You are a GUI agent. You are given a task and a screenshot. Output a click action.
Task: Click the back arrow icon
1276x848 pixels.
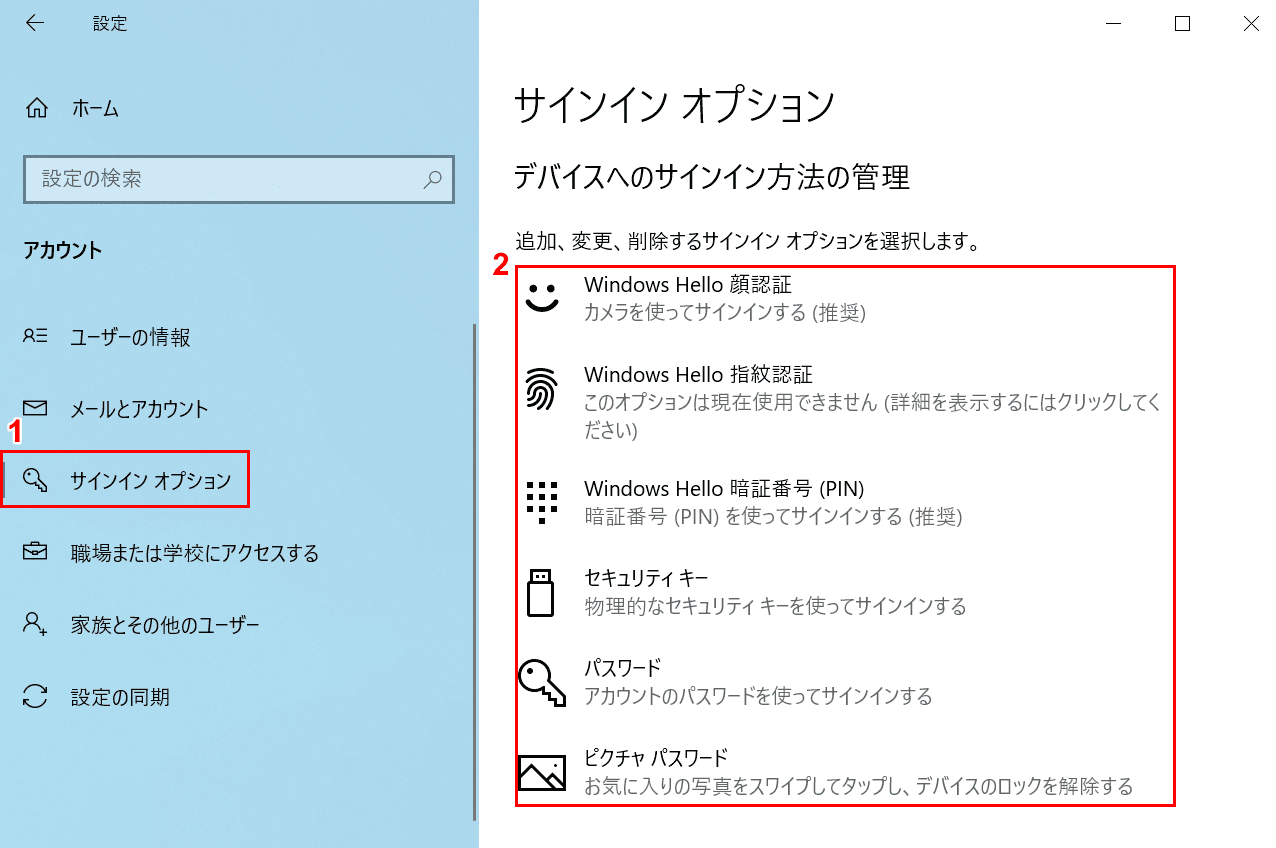click(35, 23)
